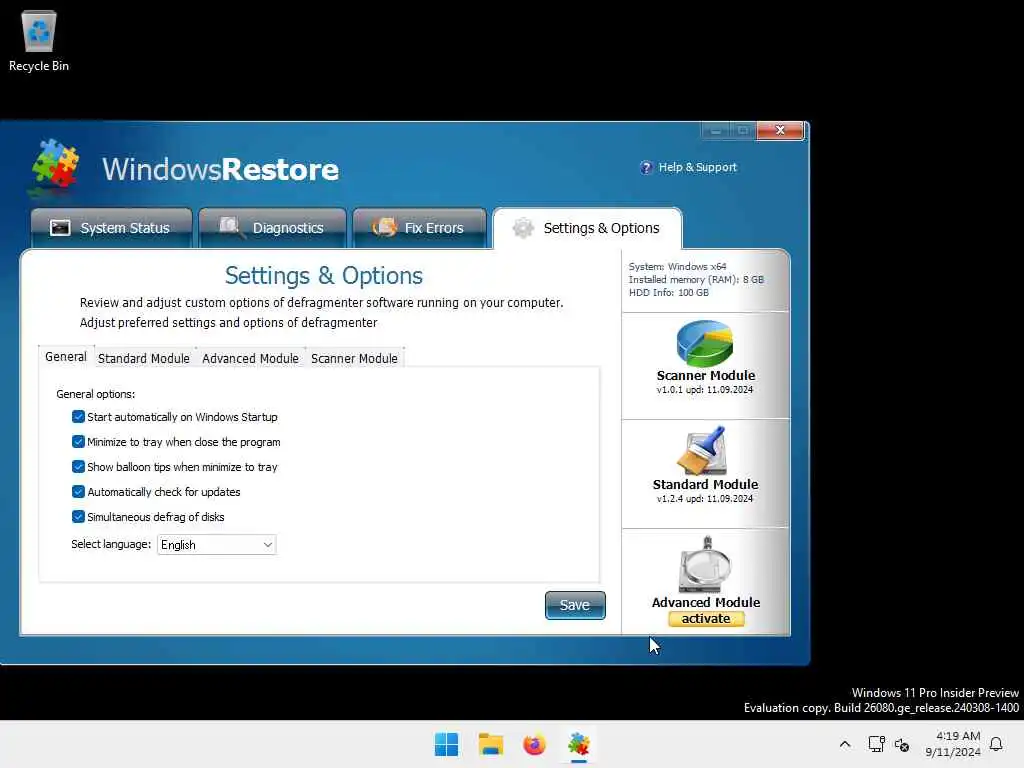Open the Select language dropdown
The height and width of the screenshot is (768, 1024).
217,545
